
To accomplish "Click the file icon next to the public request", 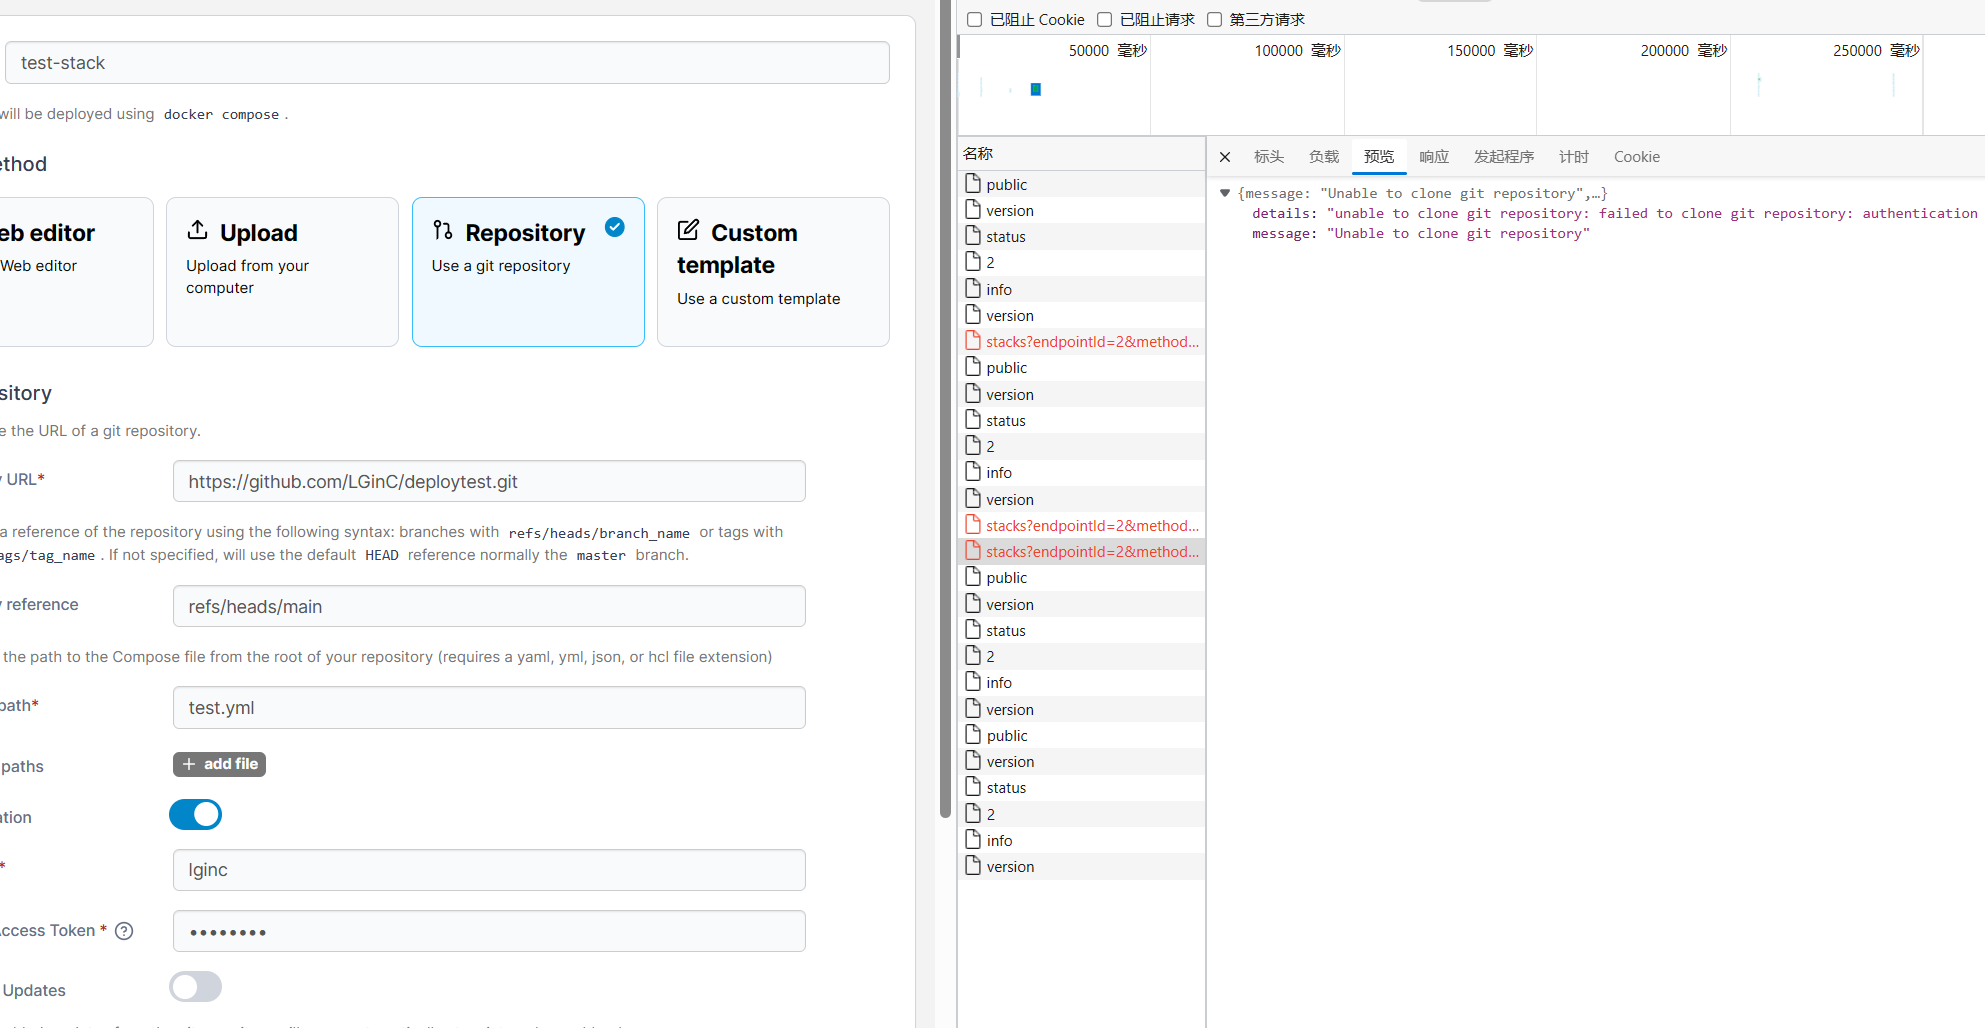I will [973, 183].
